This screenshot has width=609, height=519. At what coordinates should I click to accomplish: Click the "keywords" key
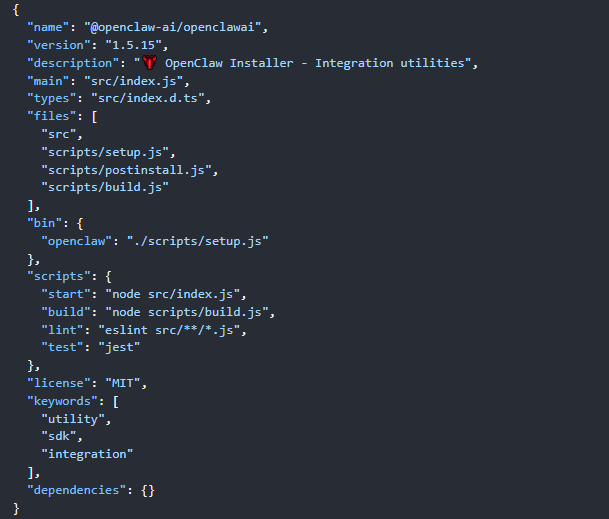(60, 399)
